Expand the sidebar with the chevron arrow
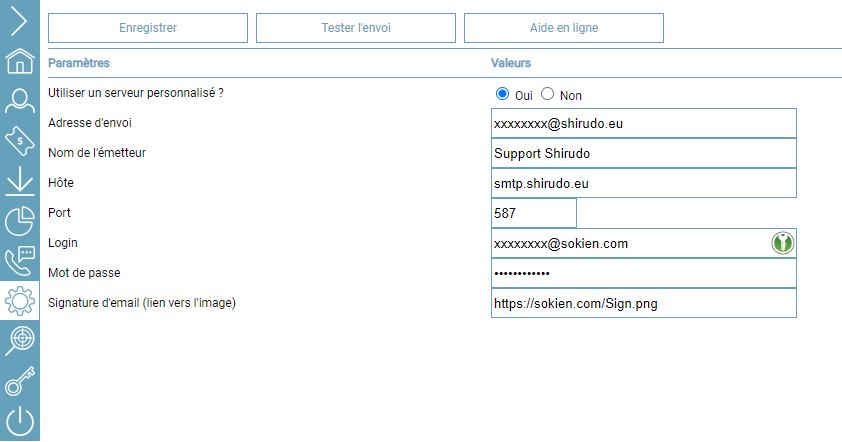Image resolution: width=842 pixels, height=442 pixels. click(x=19, y=21)
